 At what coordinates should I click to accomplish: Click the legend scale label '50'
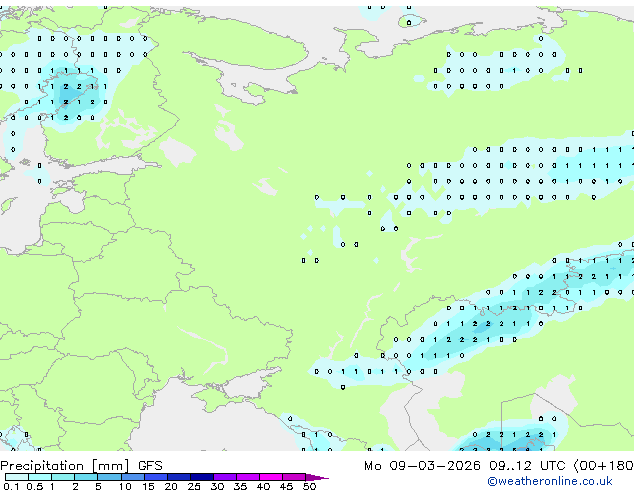tap(309, 486)
